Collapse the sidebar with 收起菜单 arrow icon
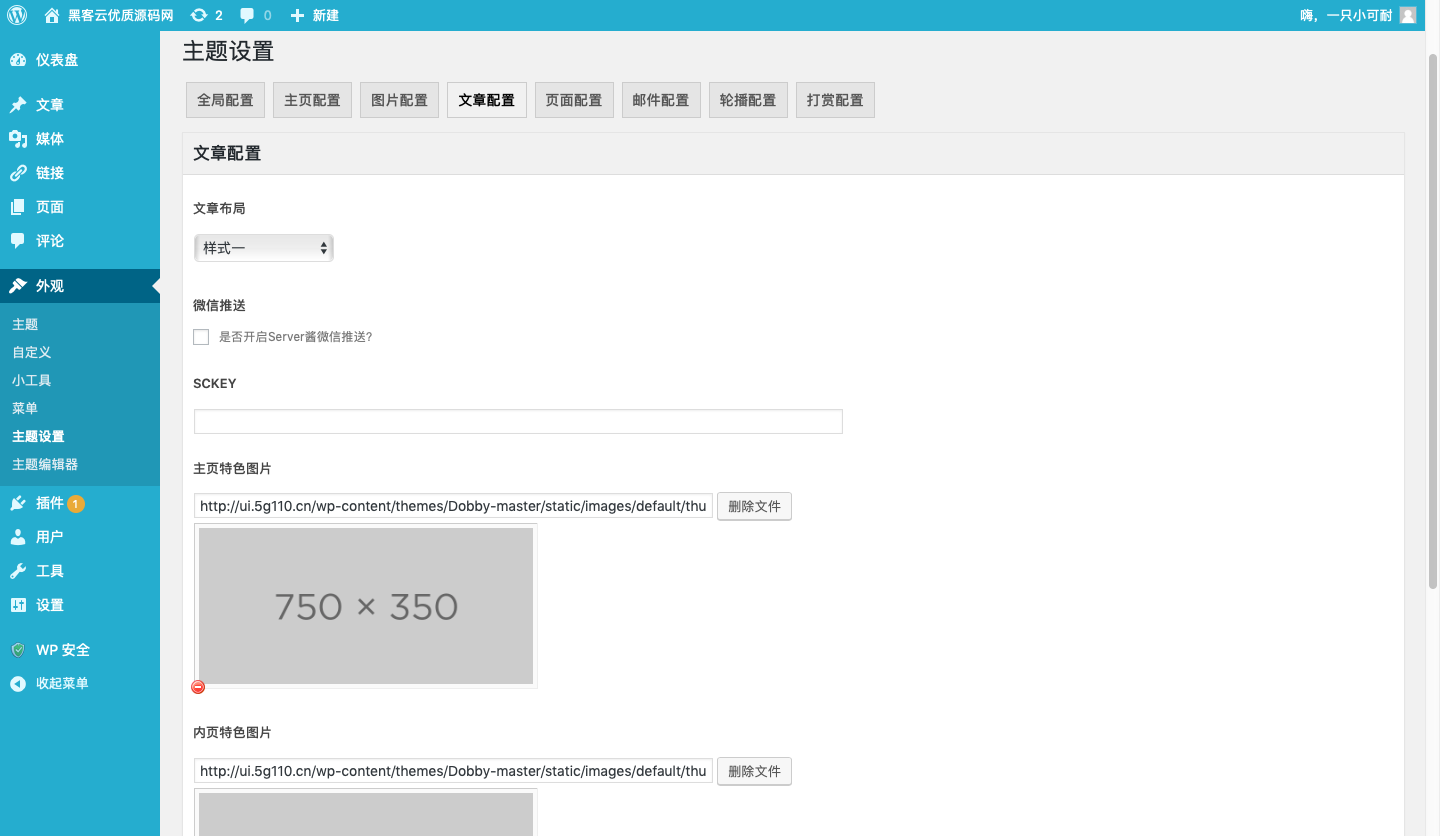Screen dimensions: 1440x836 click(x=18, y=684)
